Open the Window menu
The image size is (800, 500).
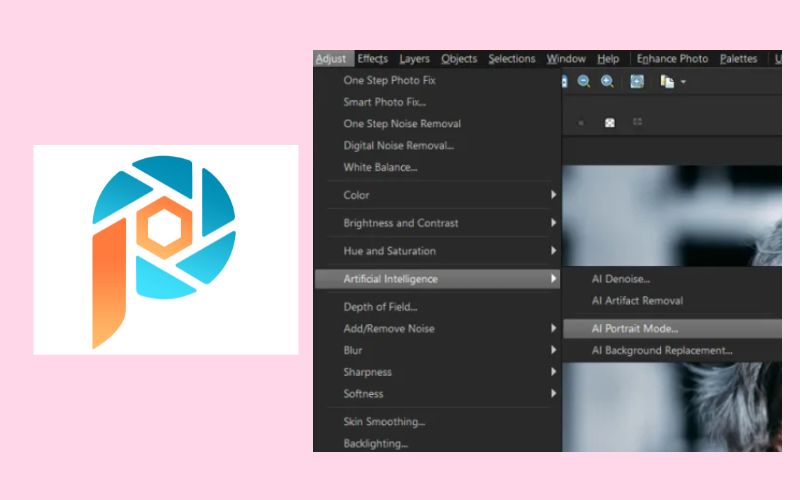tap(566, 59)
